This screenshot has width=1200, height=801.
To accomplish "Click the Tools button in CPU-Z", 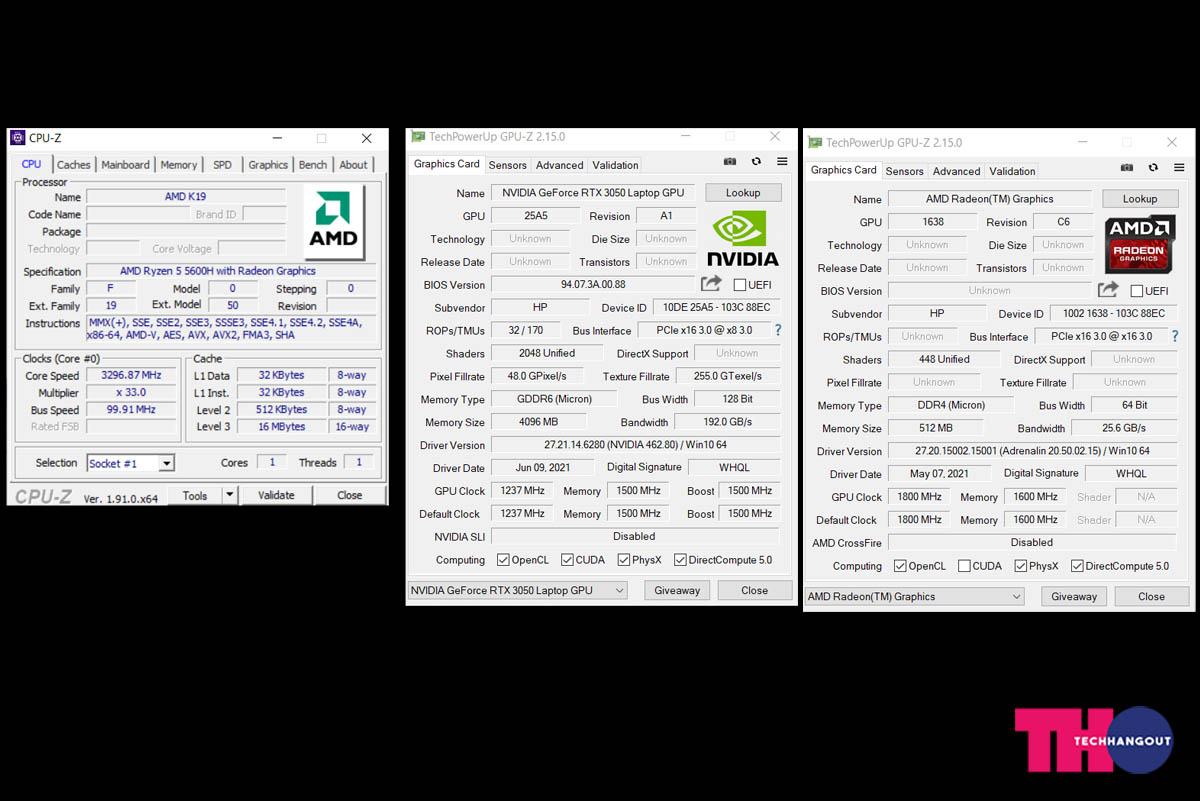I will [195, 495].
